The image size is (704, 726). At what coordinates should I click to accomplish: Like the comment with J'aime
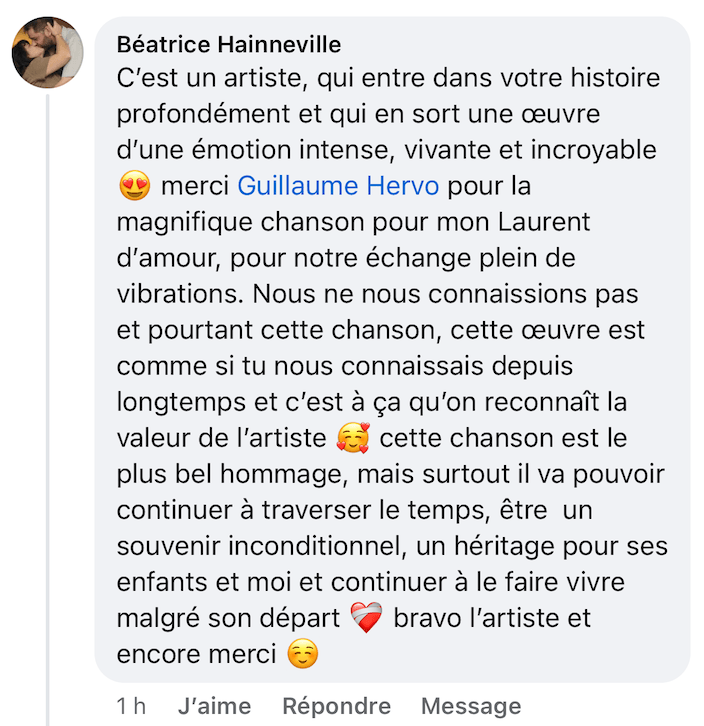[214, 706]
